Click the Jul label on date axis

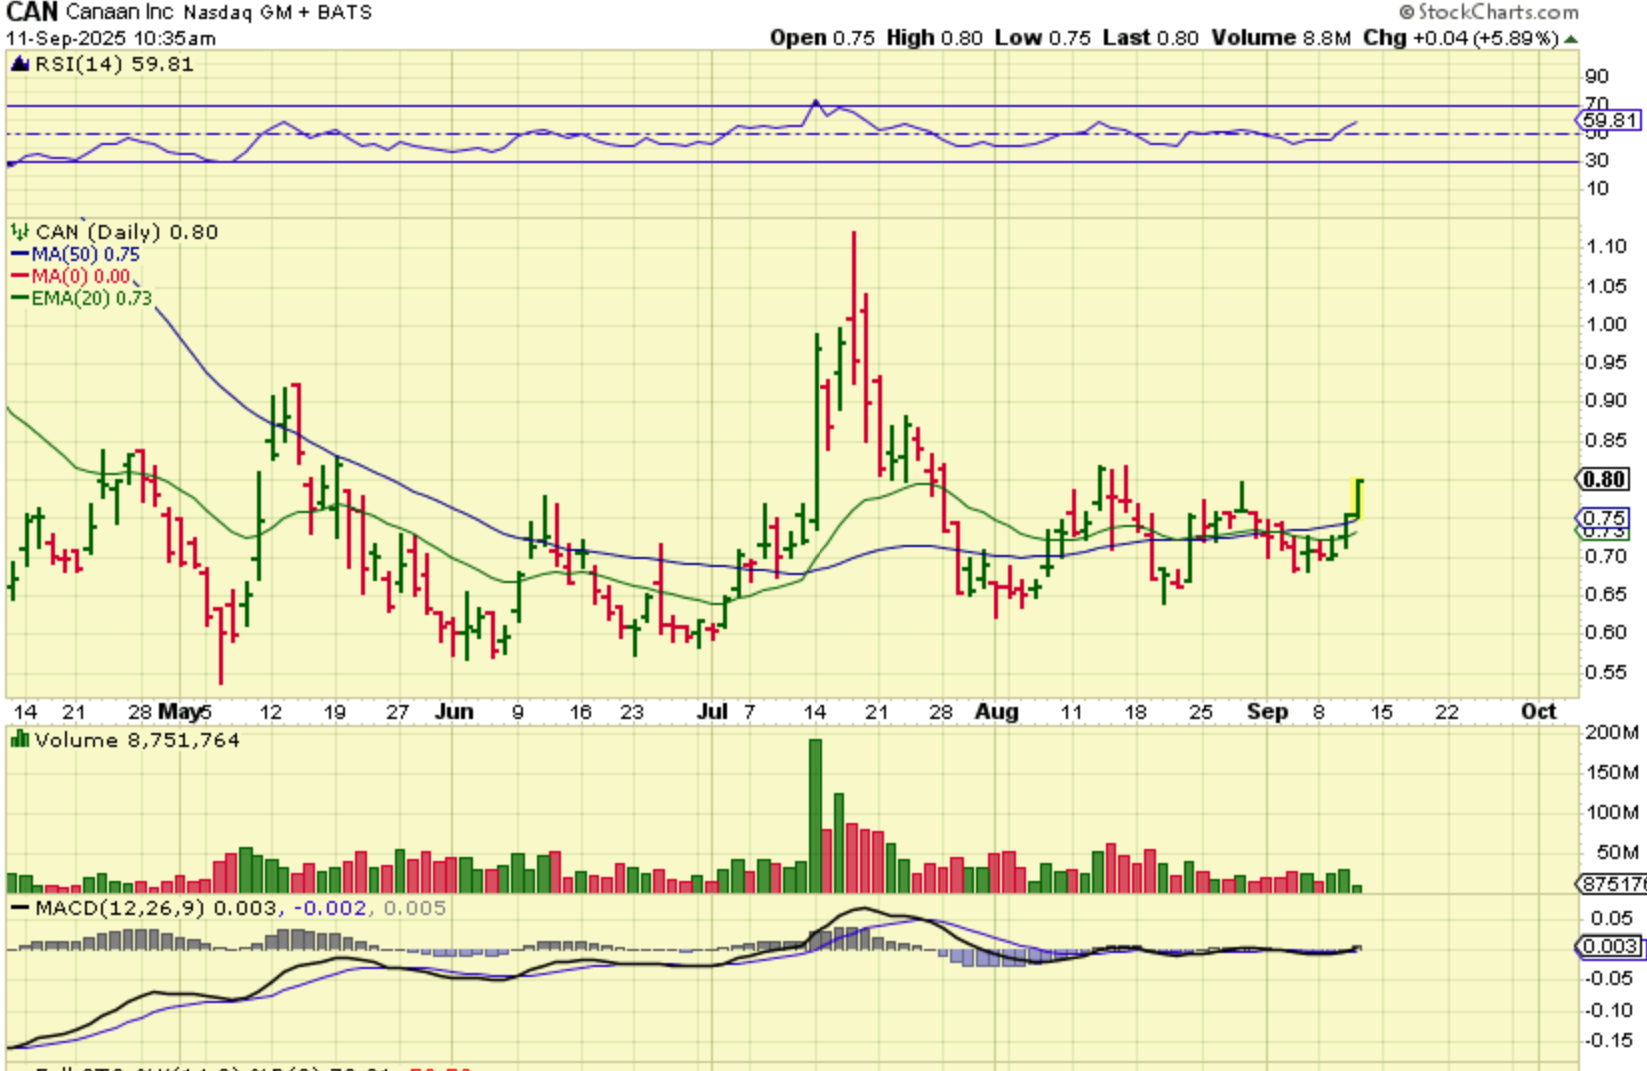tap(712, 712)
